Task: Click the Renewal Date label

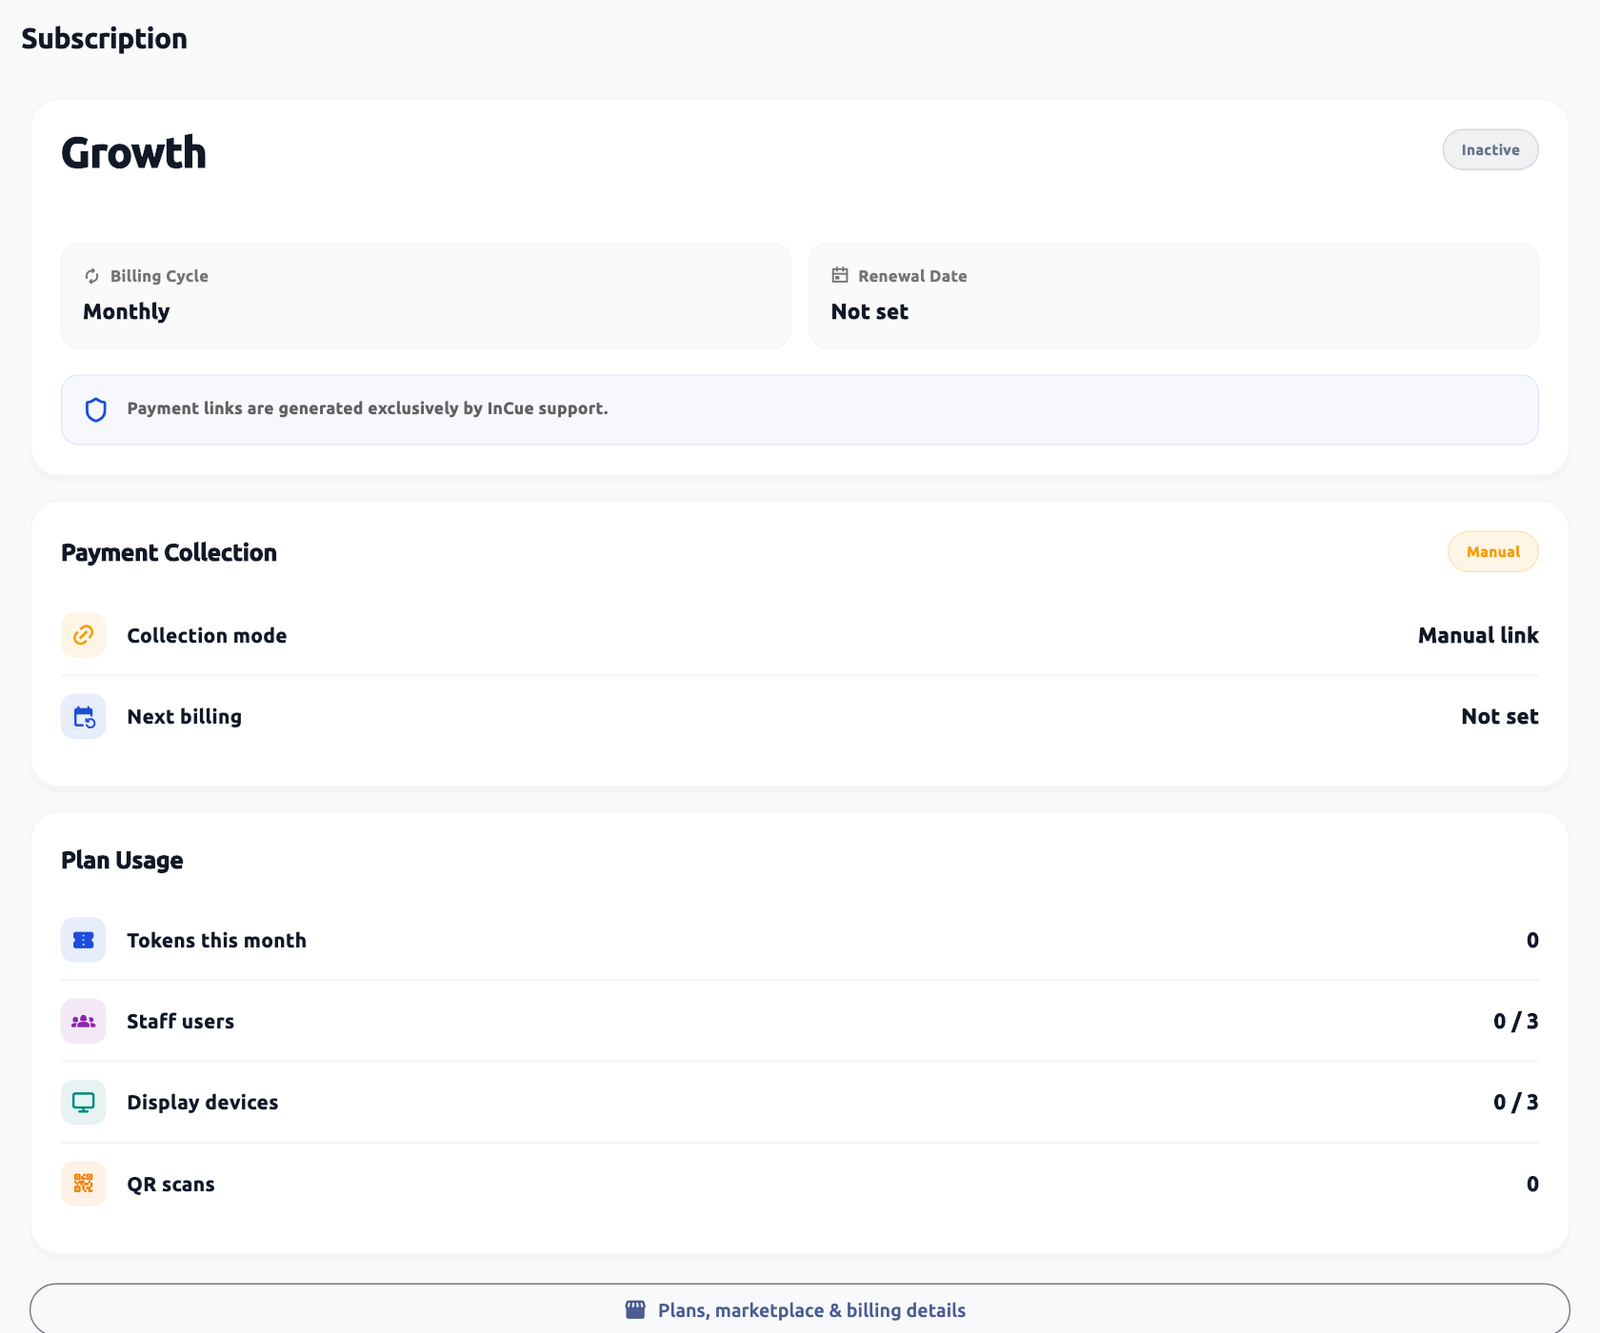Action: 912,276
